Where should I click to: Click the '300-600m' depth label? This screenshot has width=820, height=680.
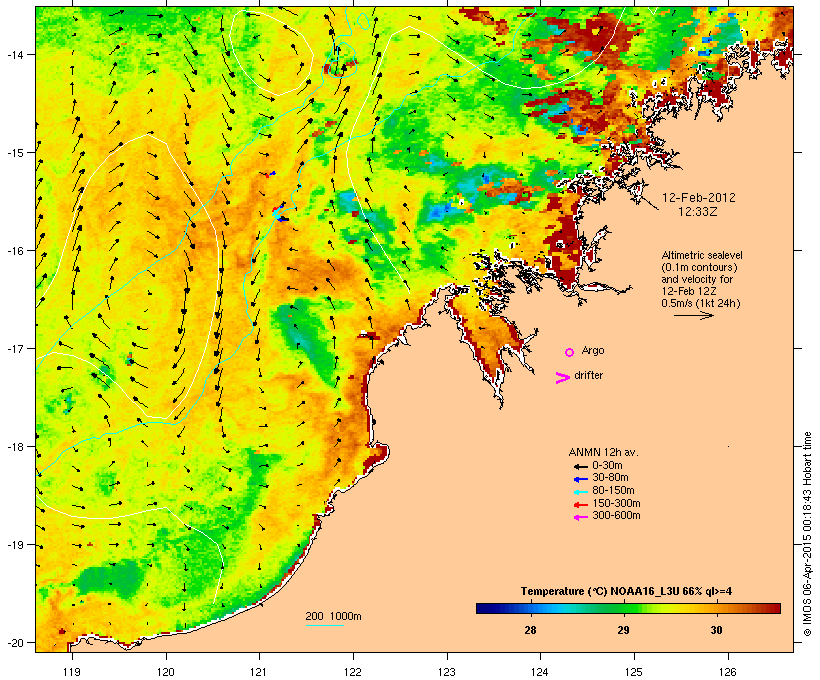[x=616, y=516]
